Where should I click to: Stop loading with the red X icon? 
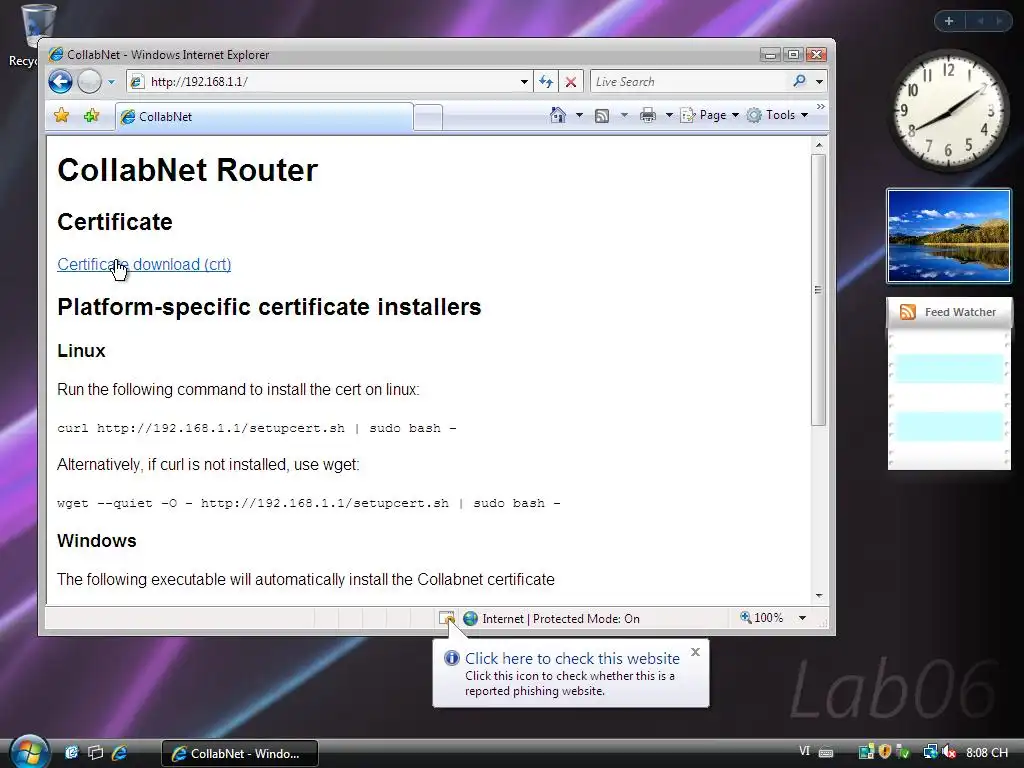pos(571,82)
